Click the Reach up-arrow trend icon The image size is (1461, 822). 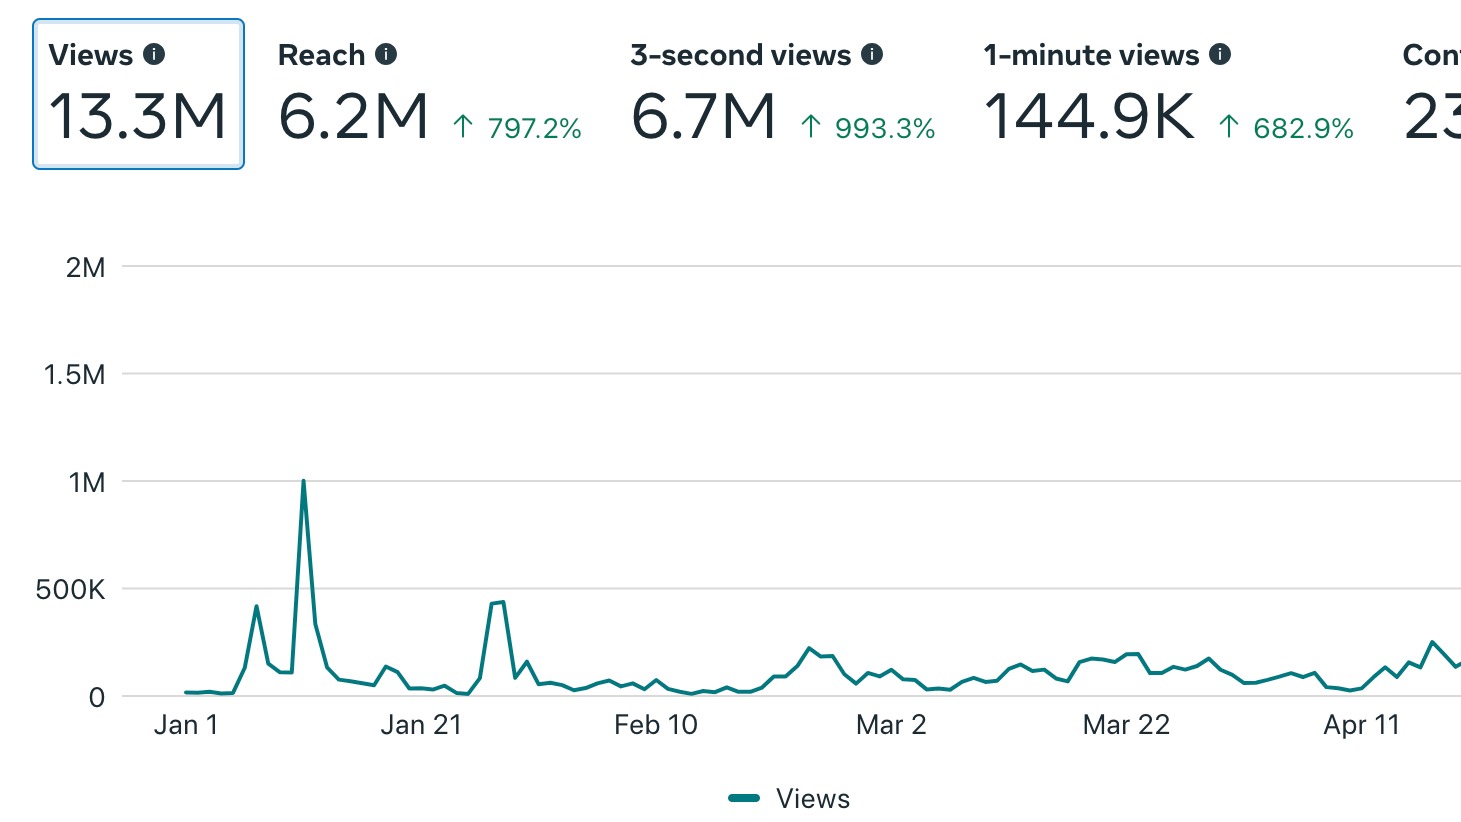click(x=462, y=126)
